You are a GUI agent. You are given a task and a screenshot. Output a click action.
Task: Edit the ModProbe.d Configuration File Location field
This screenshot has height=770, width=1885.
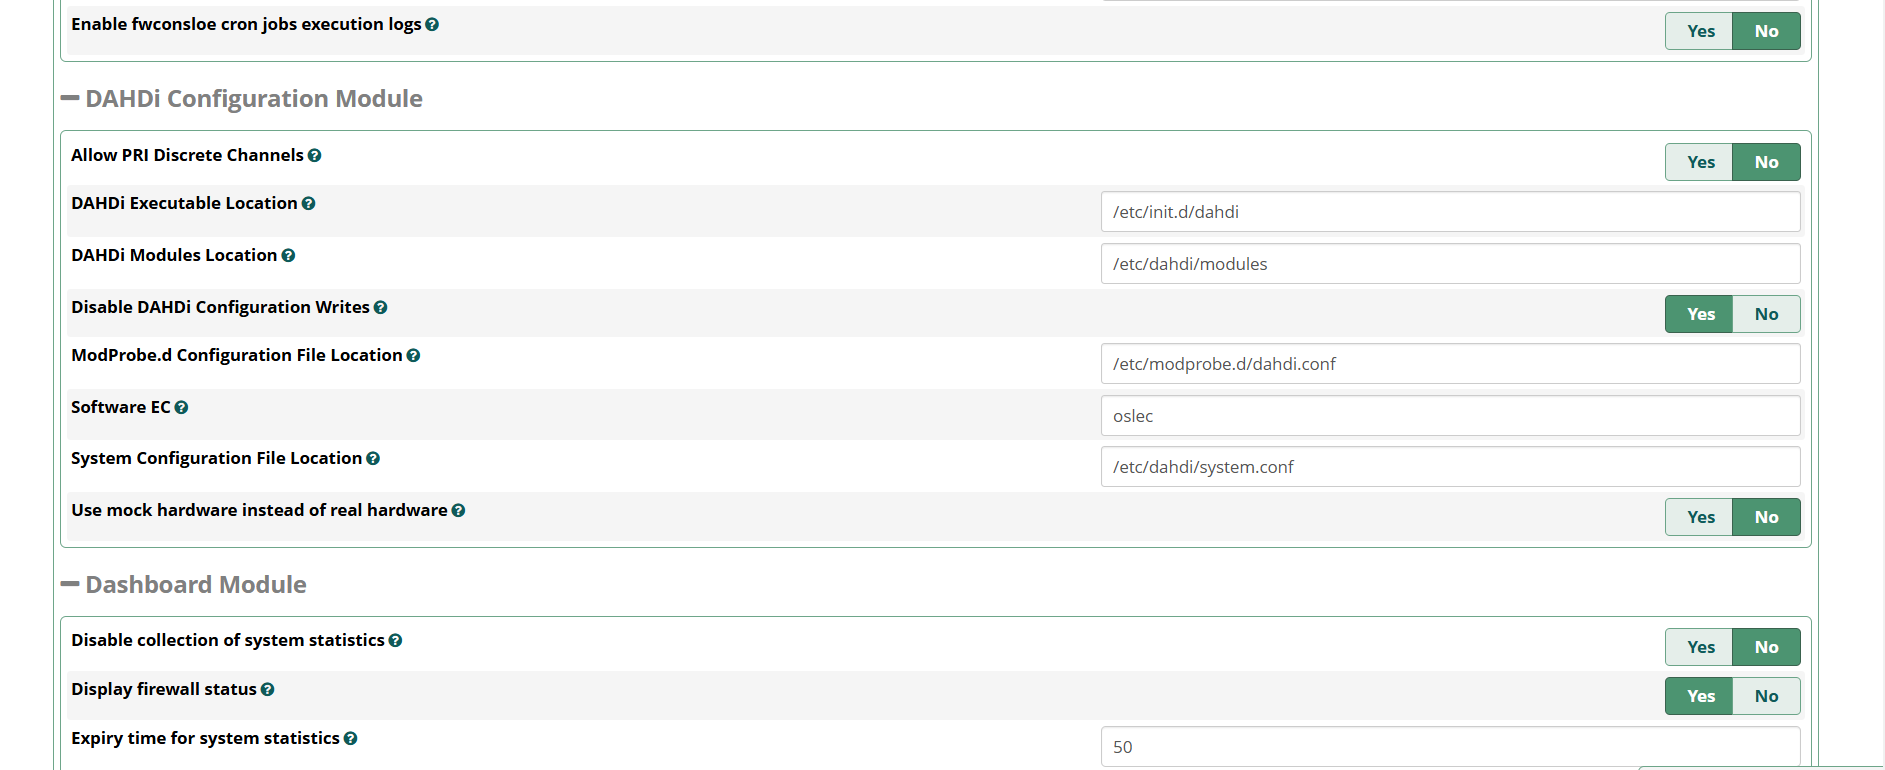[1450, 364]
